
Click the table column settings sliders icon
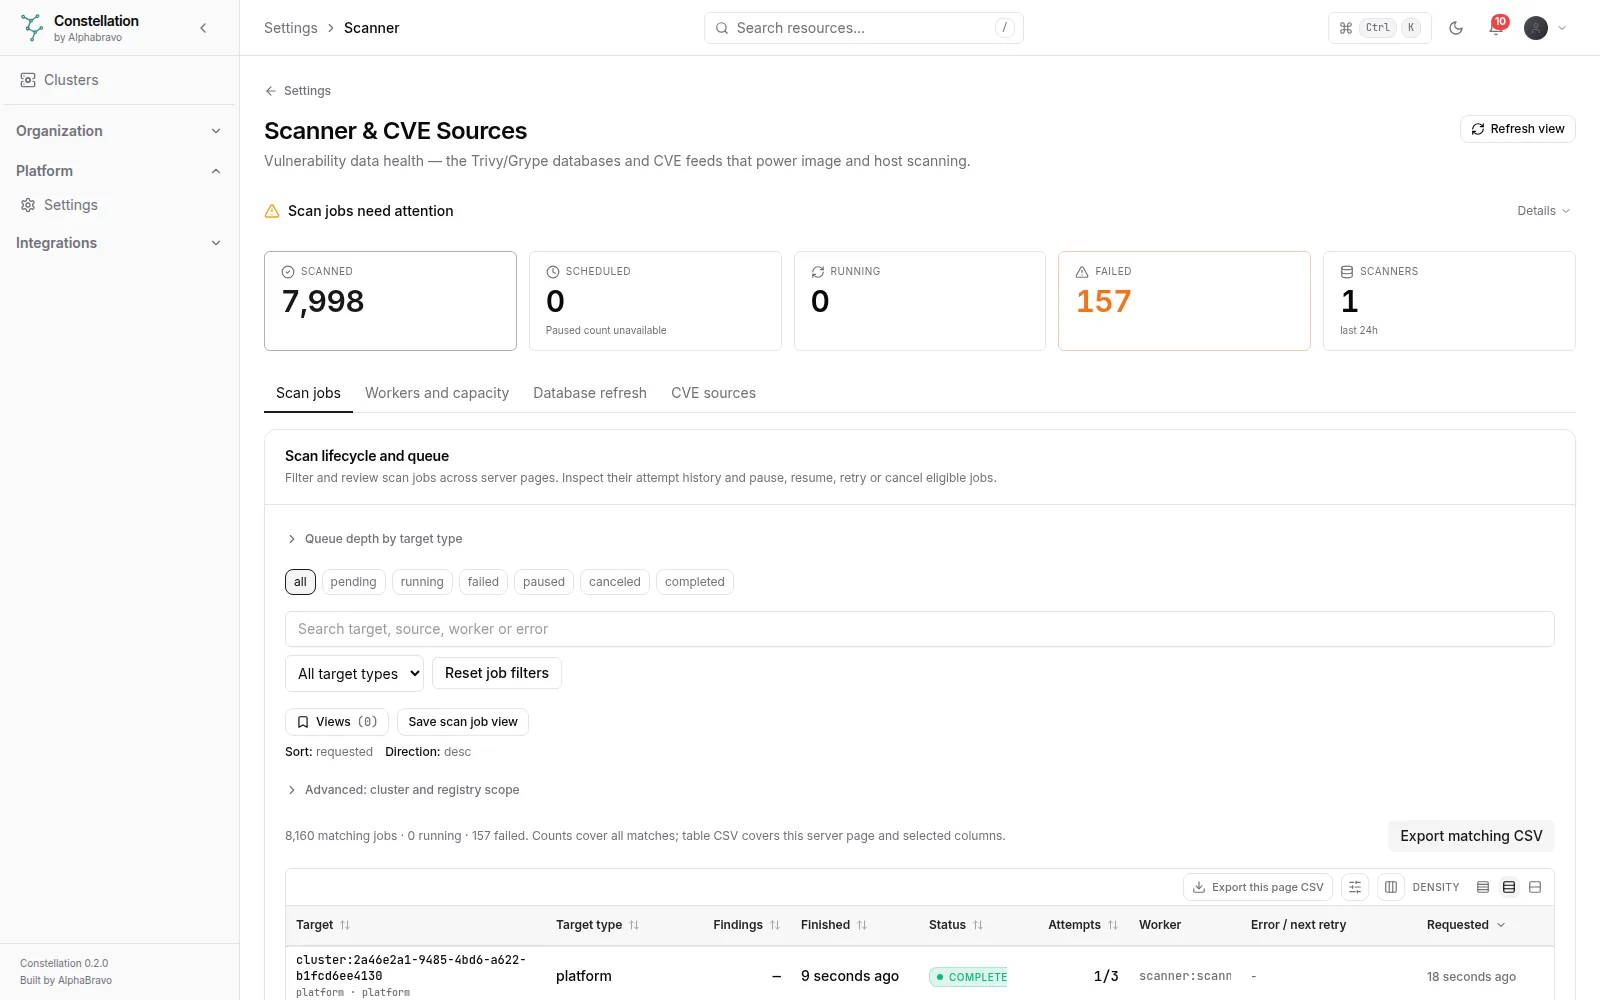(1355, 887)
